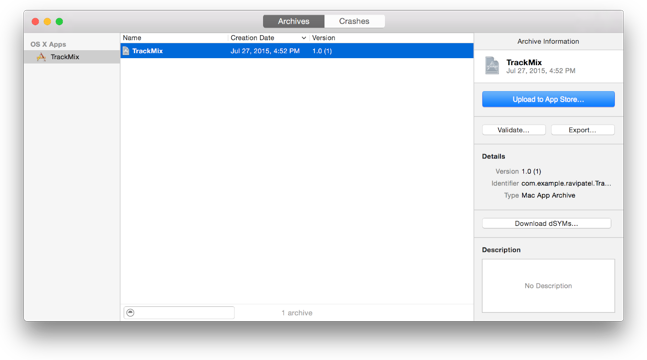Click the Mac App Archive type value
647x360 pixels.
click(548, 195)
